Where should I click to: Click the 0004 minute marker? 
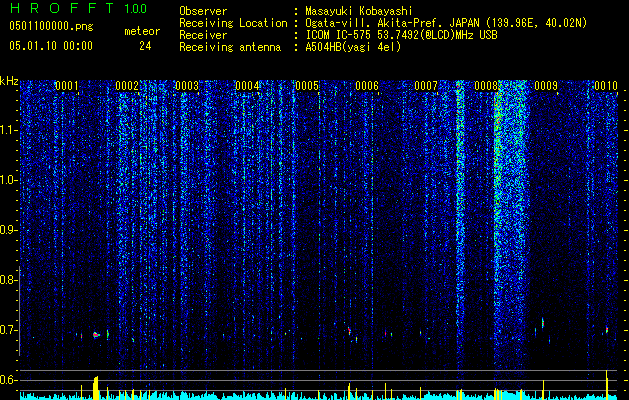[x=247, y=86]
